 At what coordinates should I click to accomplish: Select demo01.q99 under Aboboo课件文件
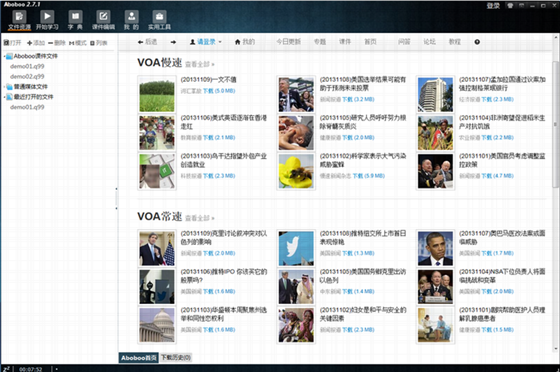(x=27, y=66)
